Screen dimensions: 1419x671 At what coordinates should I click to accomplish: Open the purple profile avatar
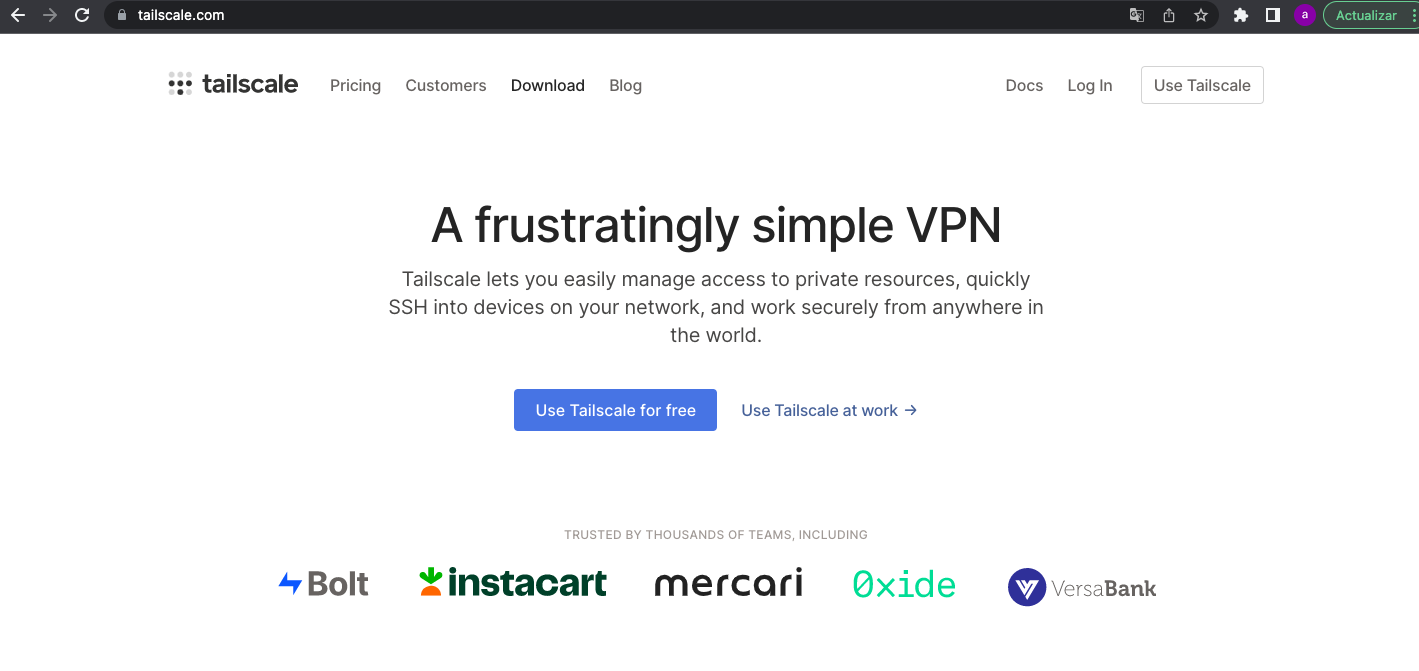(1304, 15)
